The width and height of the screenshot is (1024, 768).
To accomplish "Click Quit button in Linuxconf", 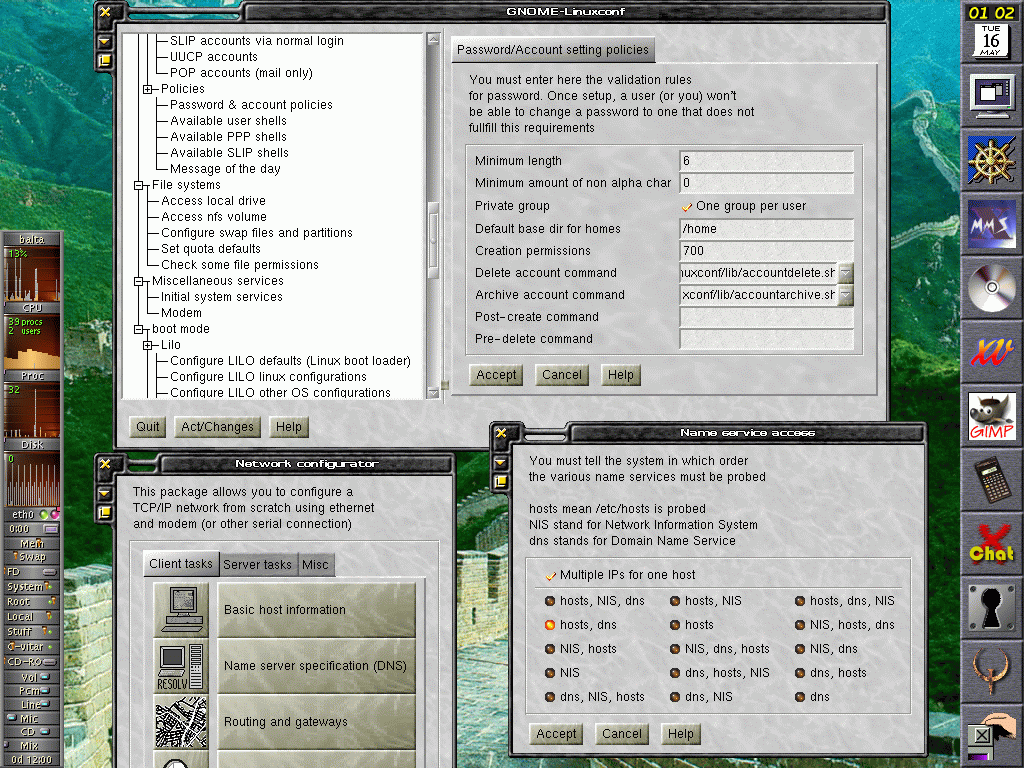I will (148, 427).
